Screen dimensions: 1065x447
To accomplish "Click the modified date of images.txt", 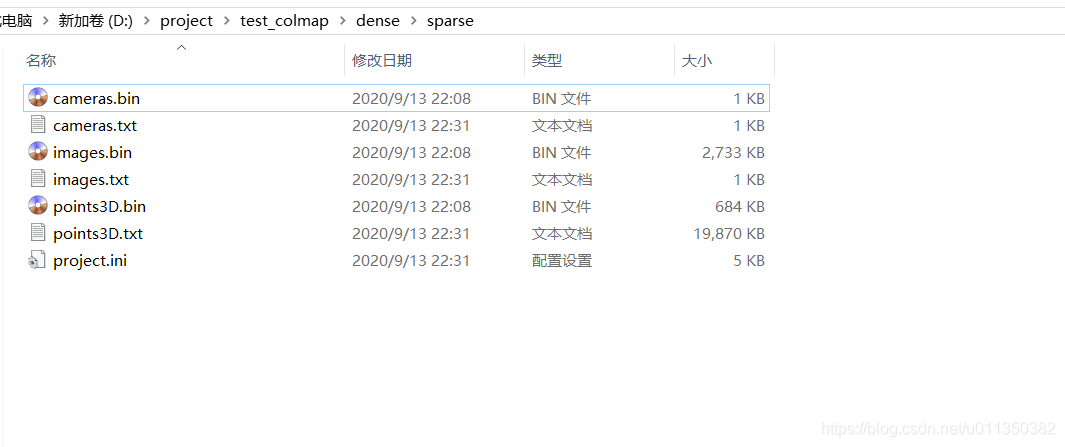I will [411, 180].
